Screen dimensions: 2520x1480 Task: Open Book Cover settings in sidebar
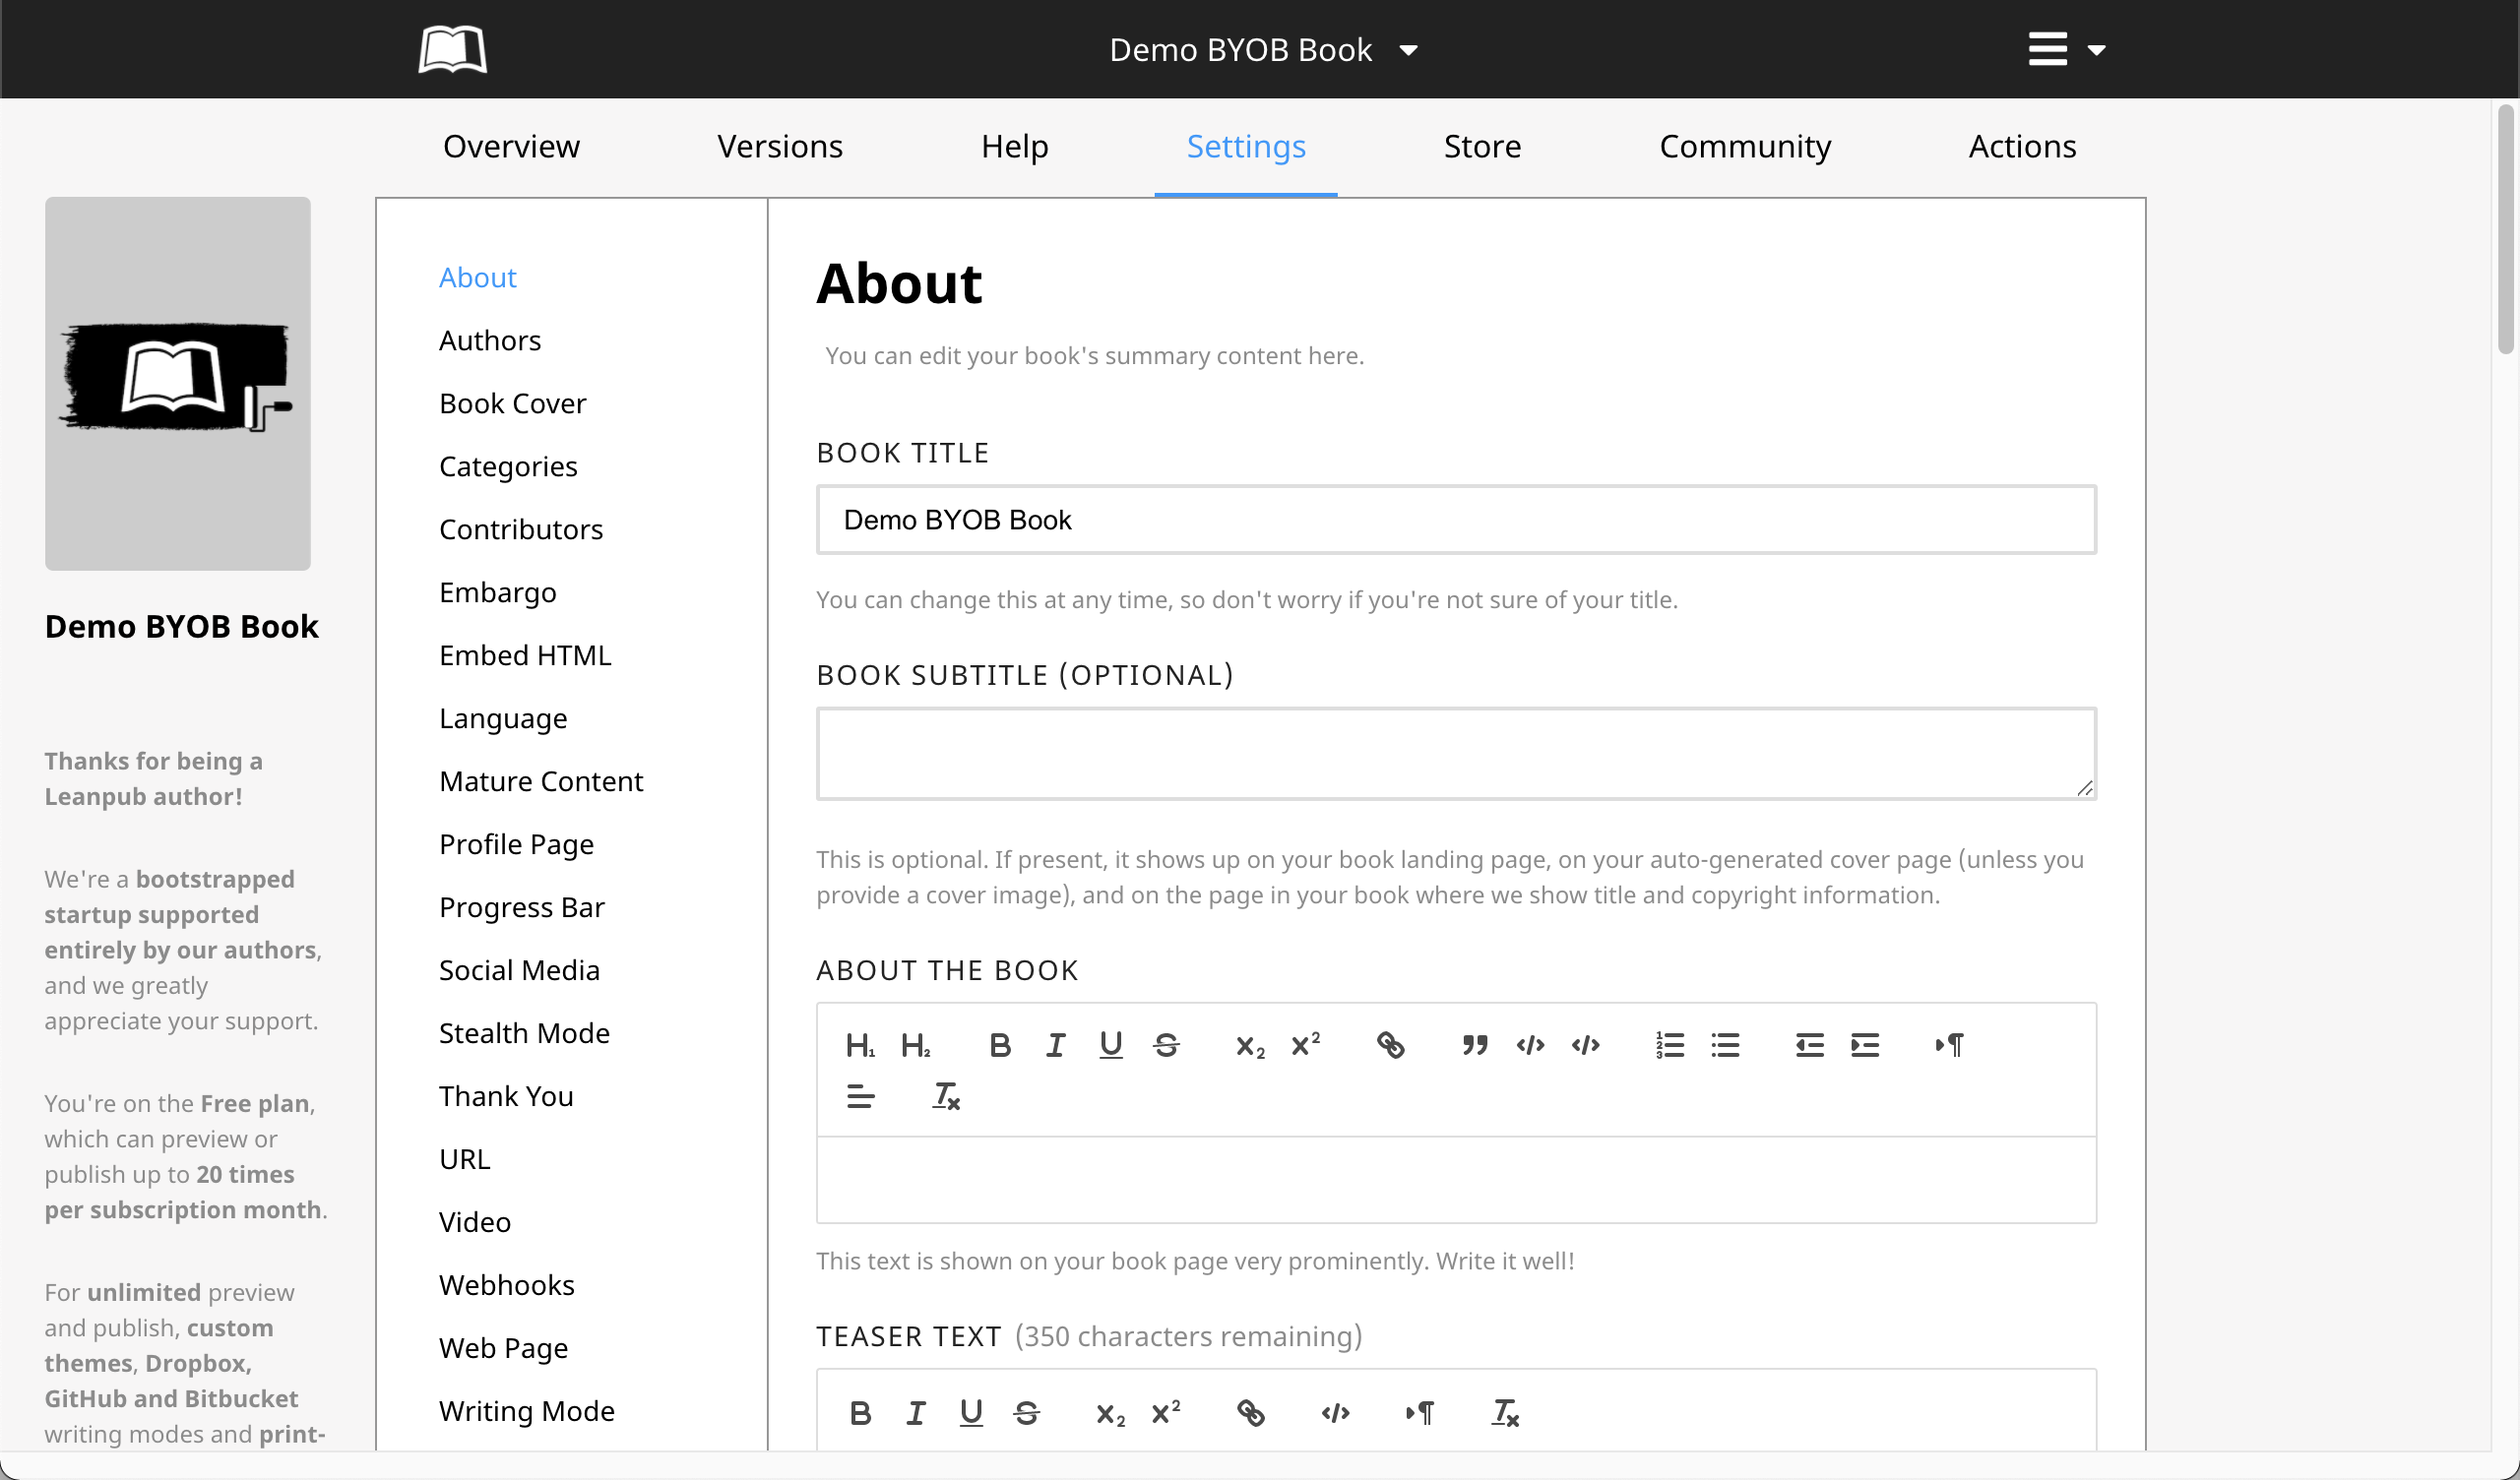pos(512,403)
